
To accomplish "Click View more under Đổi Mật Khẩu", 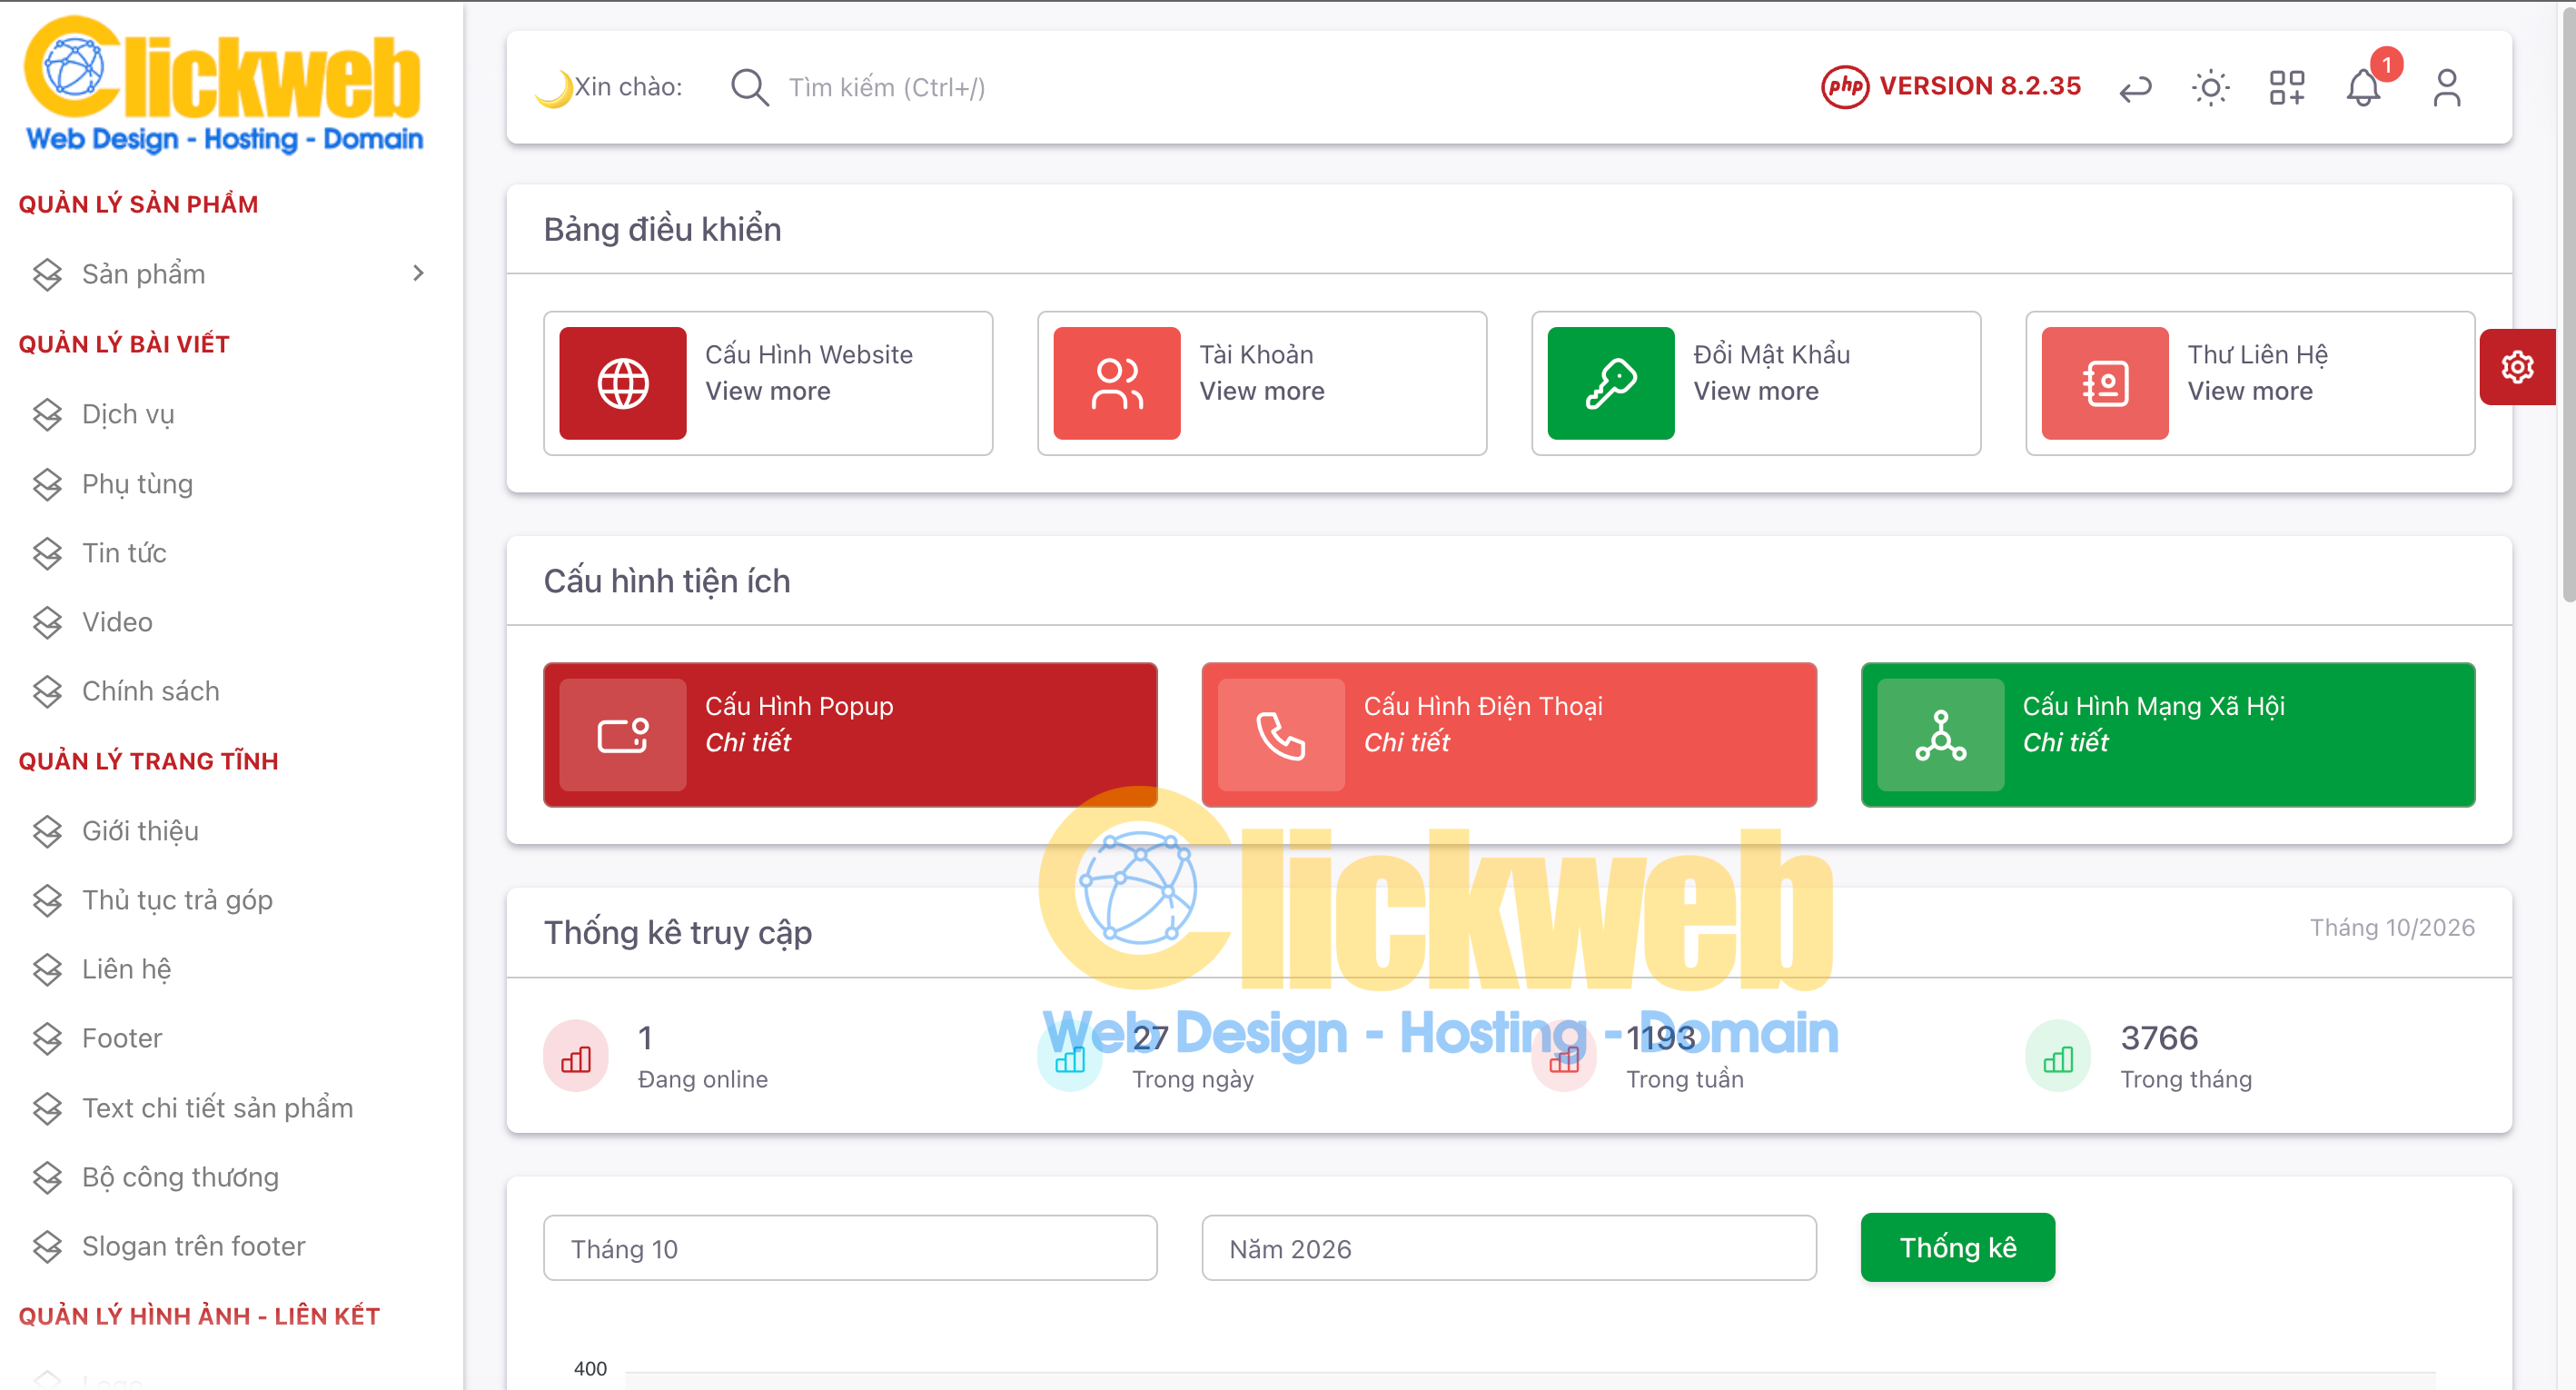I will [1756, 391].
